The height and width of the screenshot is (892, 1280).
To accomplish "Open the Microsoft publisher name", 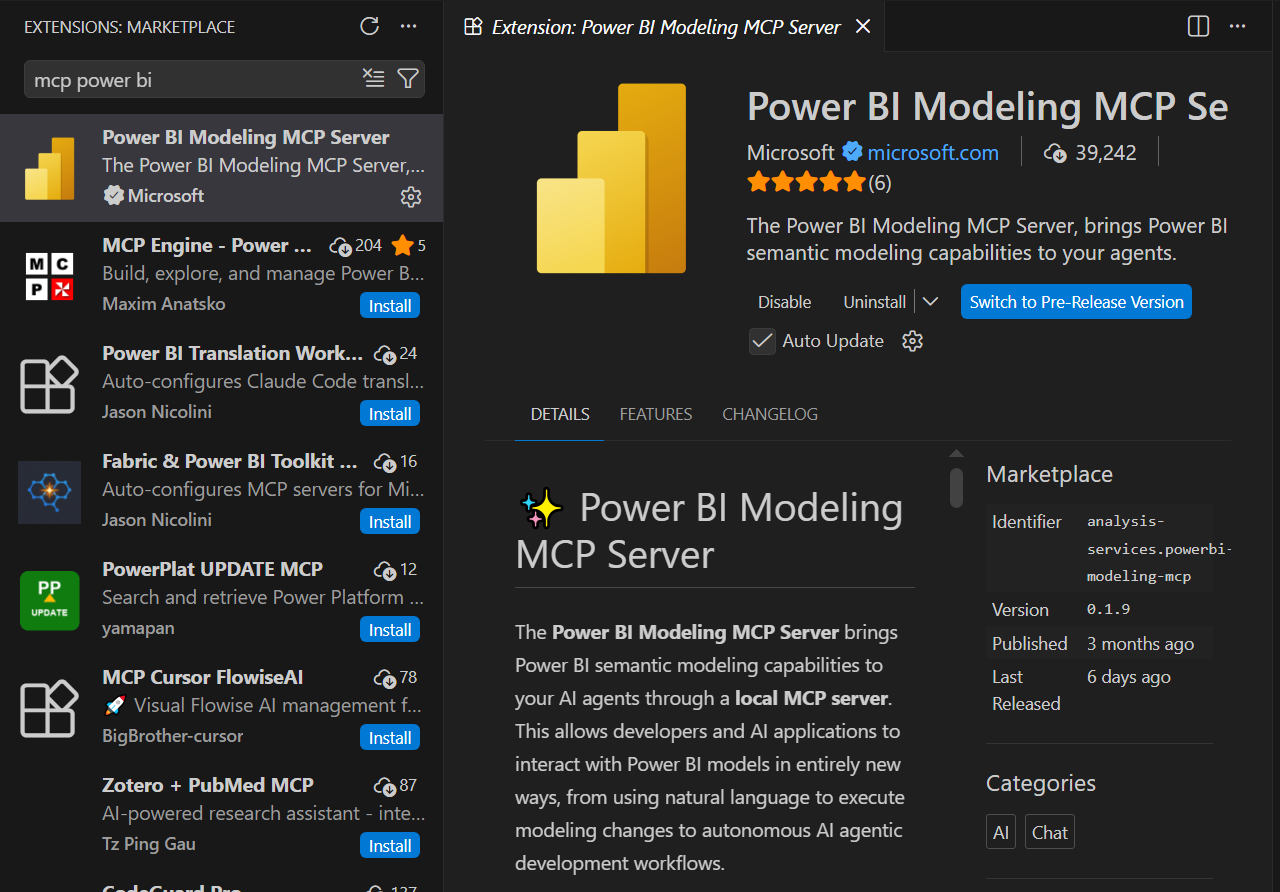I will [x=790, y=152].
